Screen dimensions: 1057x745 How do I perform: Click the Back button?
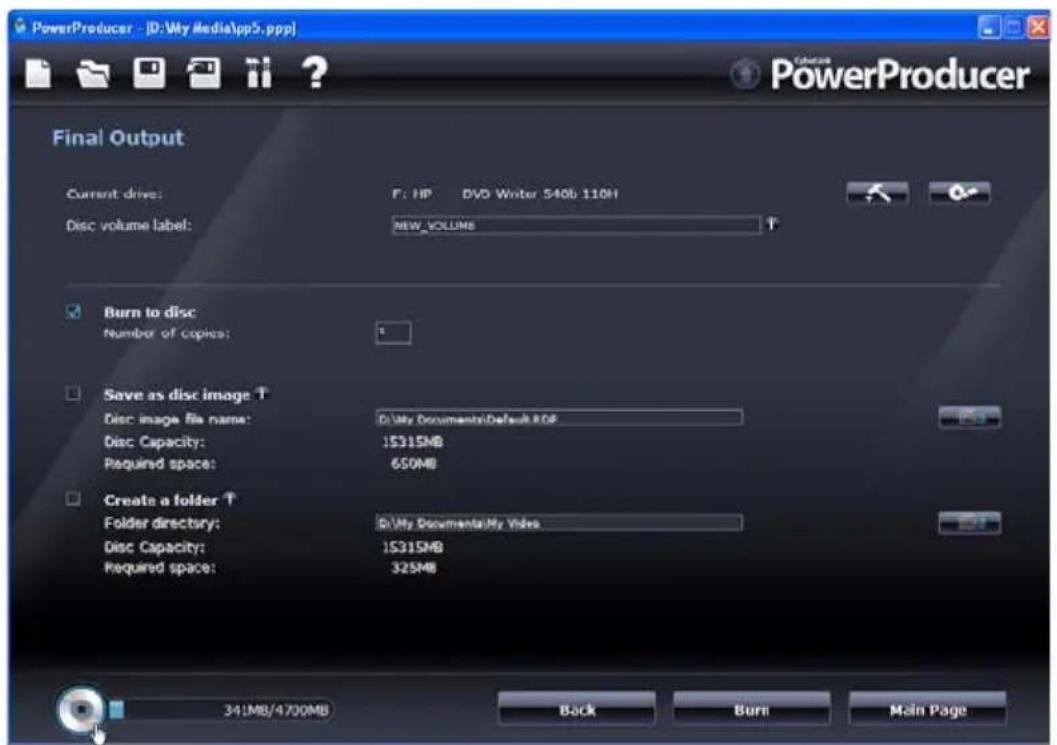coord(576,709)
